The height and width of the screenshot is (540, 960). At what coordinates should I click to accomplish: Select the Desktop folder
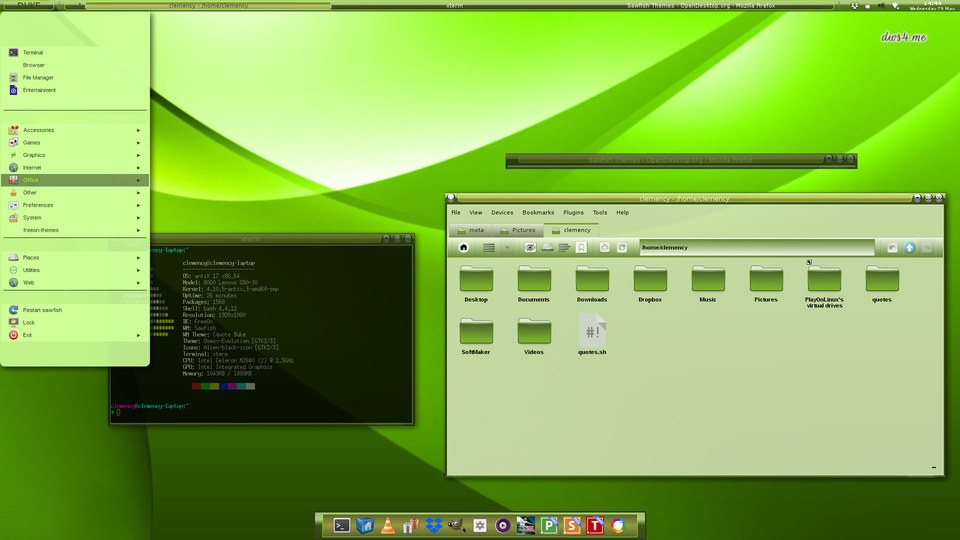tap(476, 283)
